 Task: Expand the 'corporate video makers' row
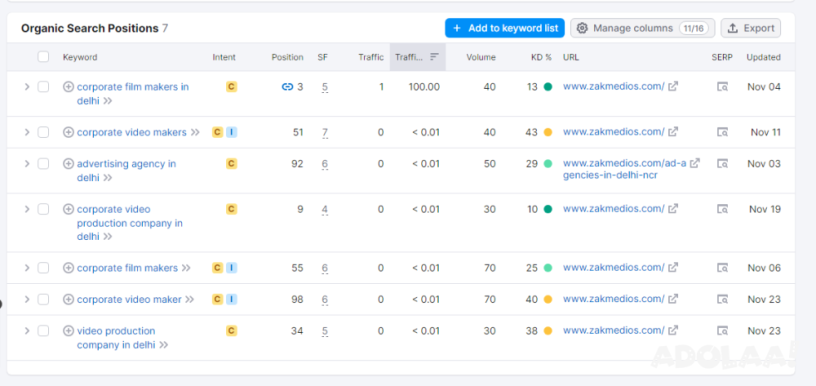click(x=27, y=132)
